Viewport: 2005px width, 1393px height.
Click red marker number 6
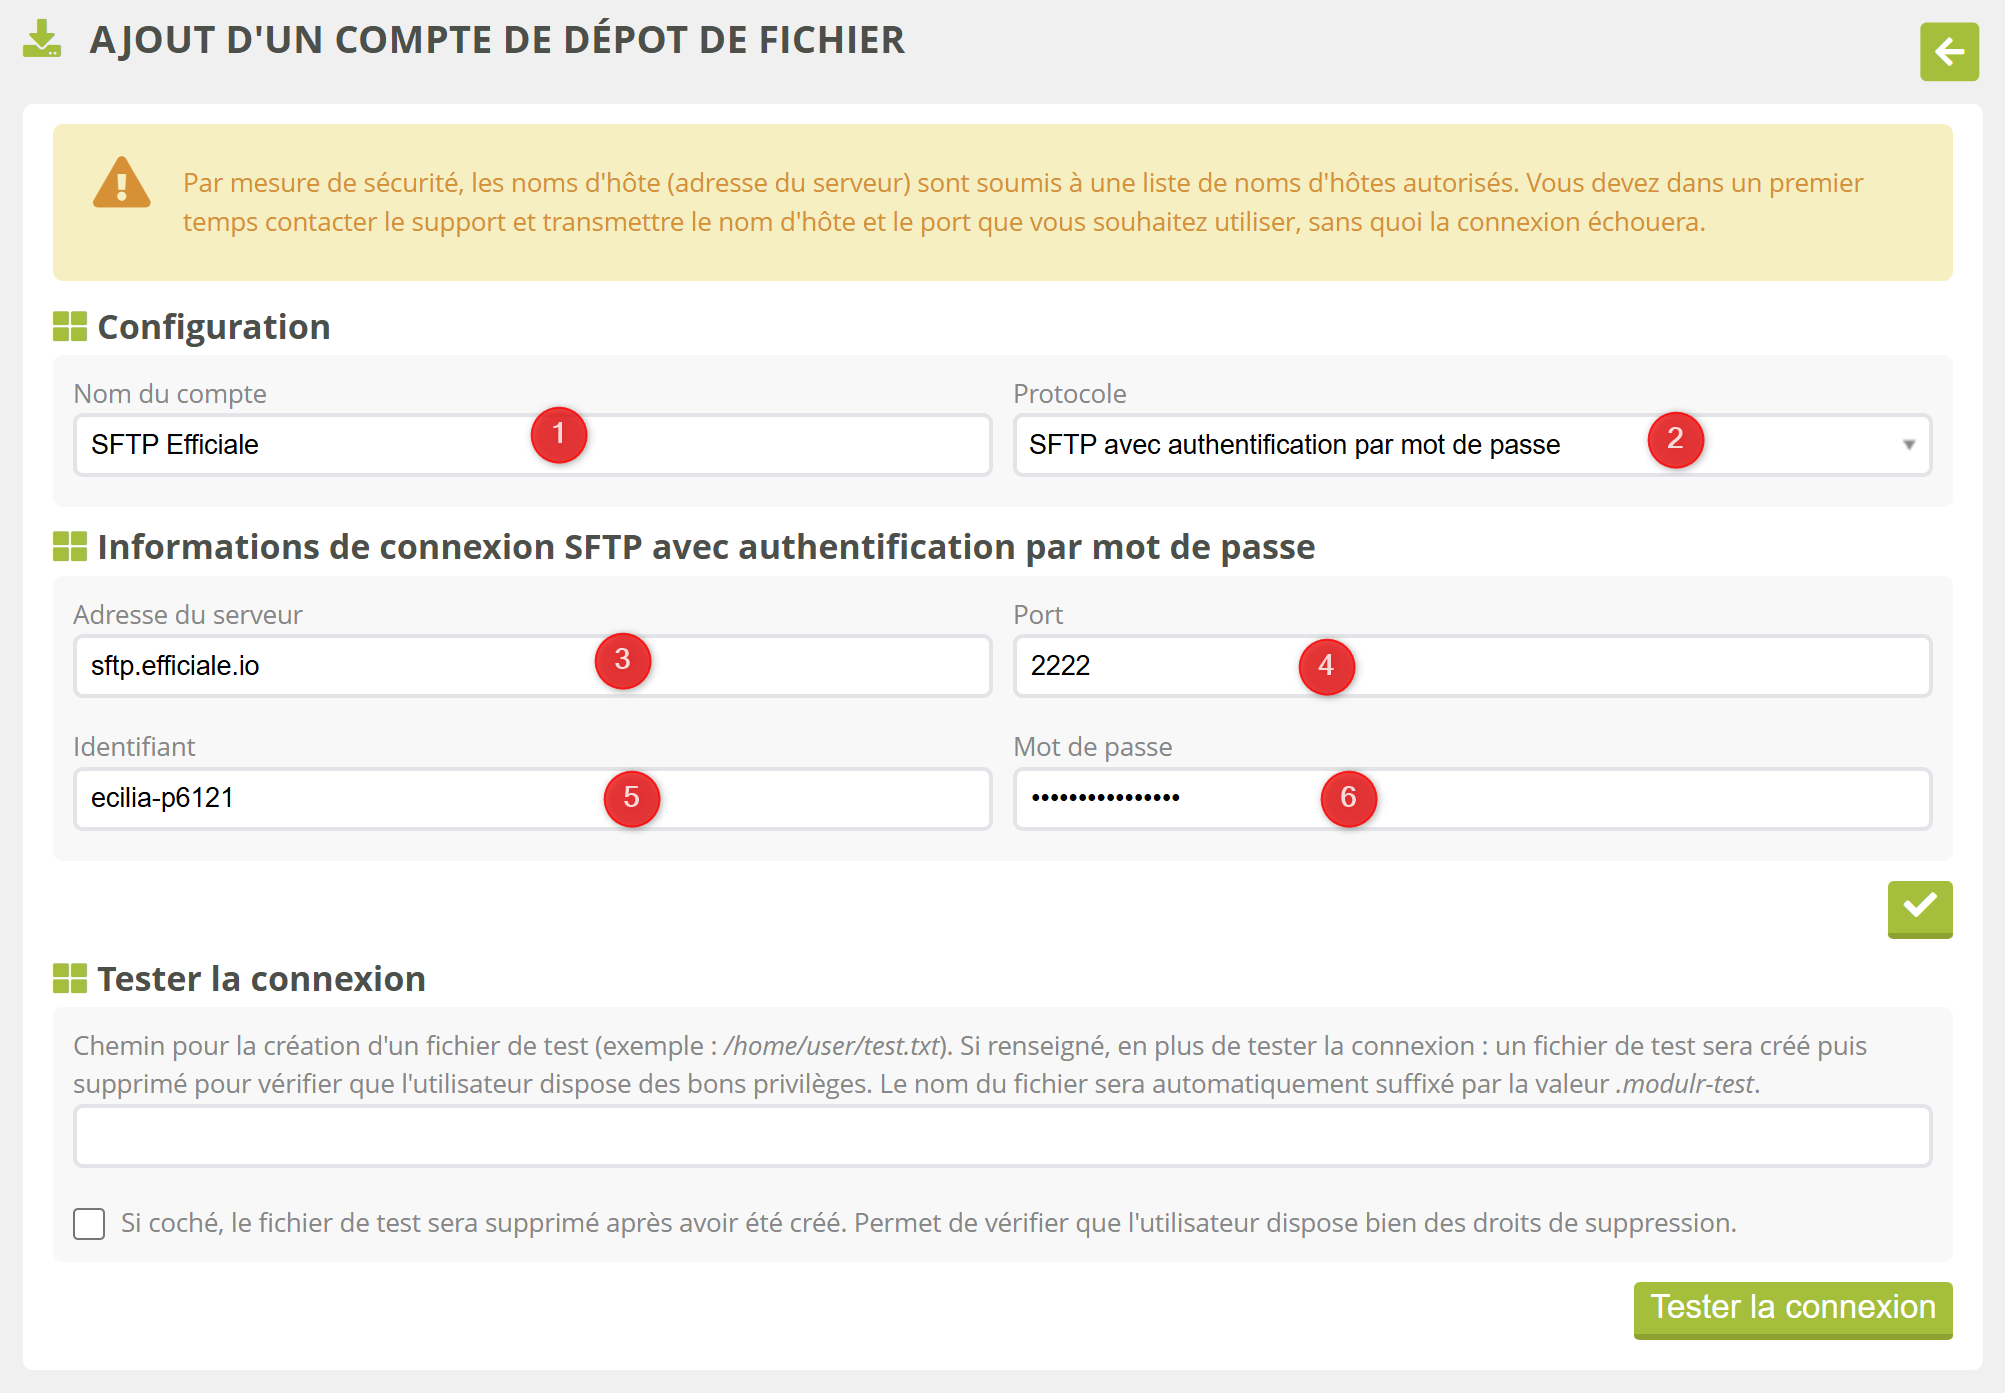tap(1348, 798)
